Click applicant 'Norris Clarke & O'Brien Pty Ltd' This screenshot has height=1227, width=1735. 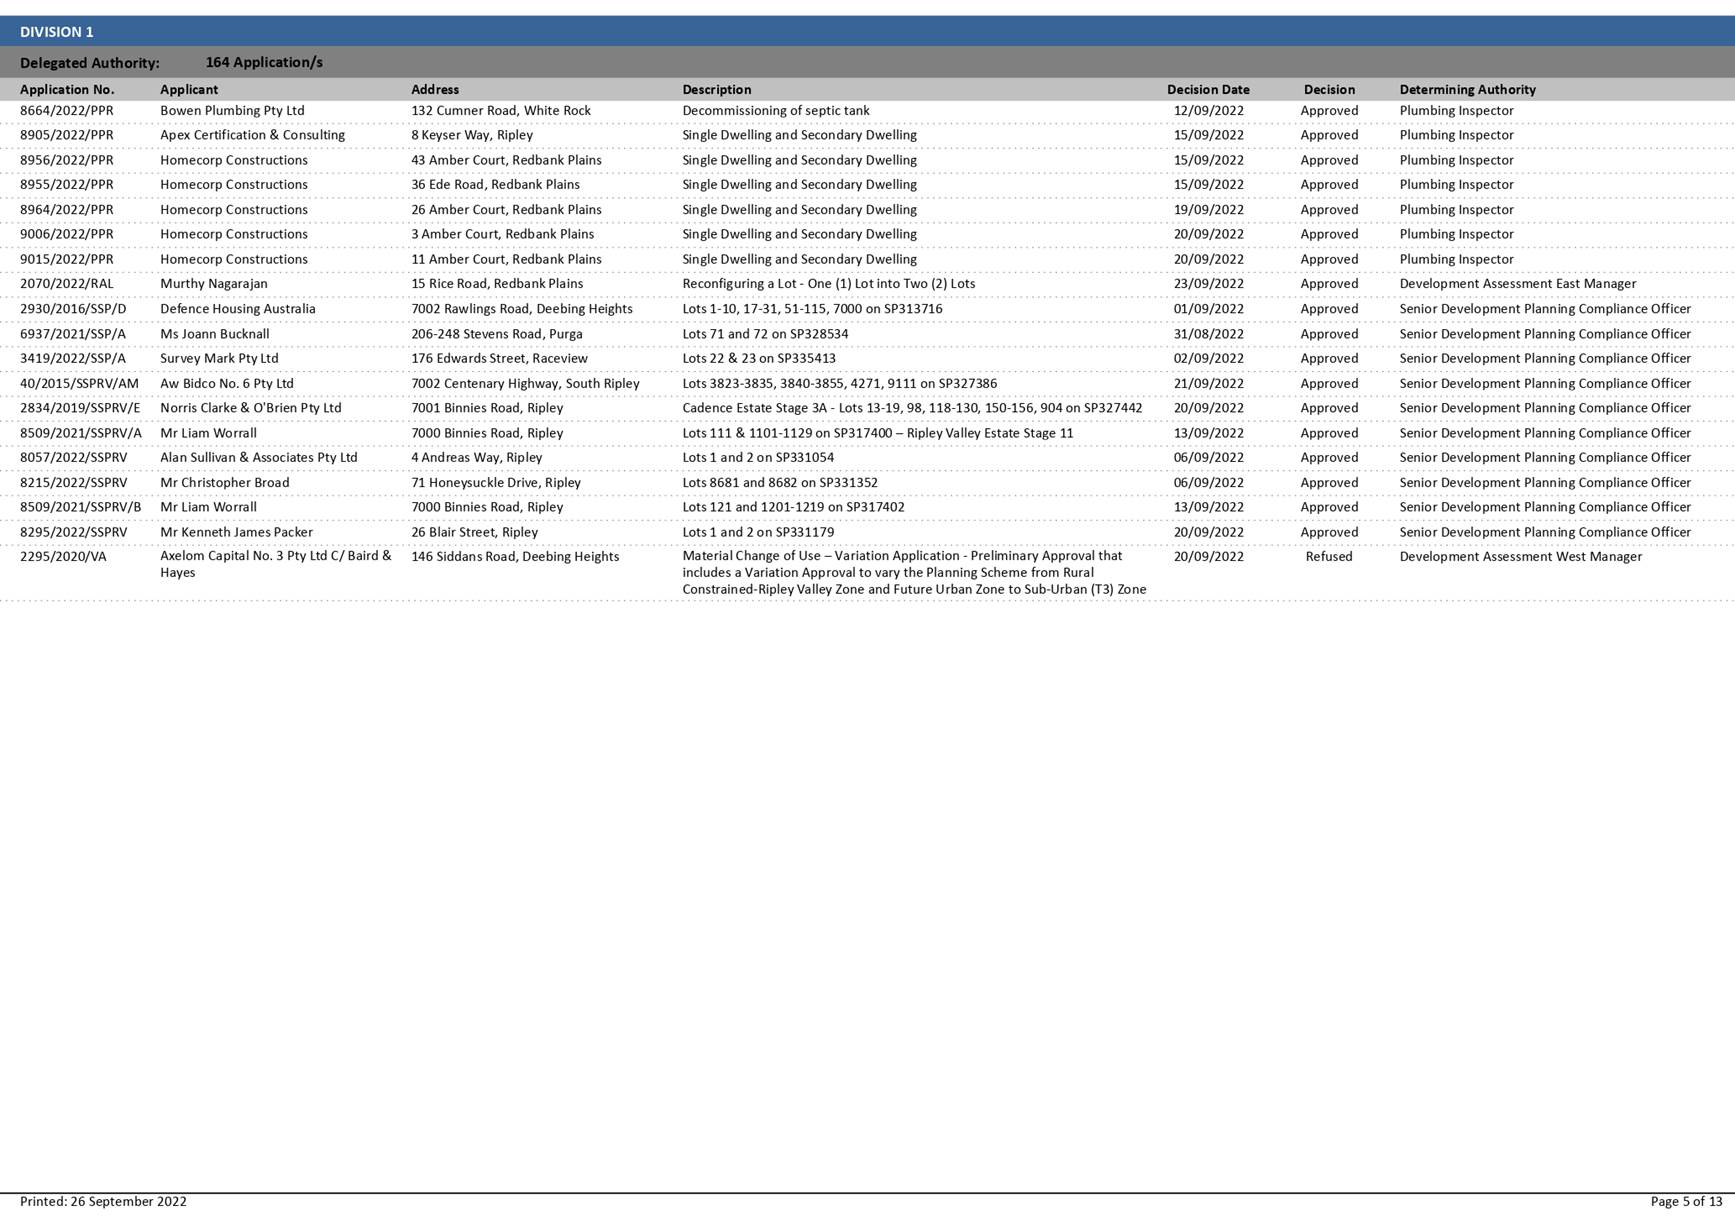(x=251, y=407)
